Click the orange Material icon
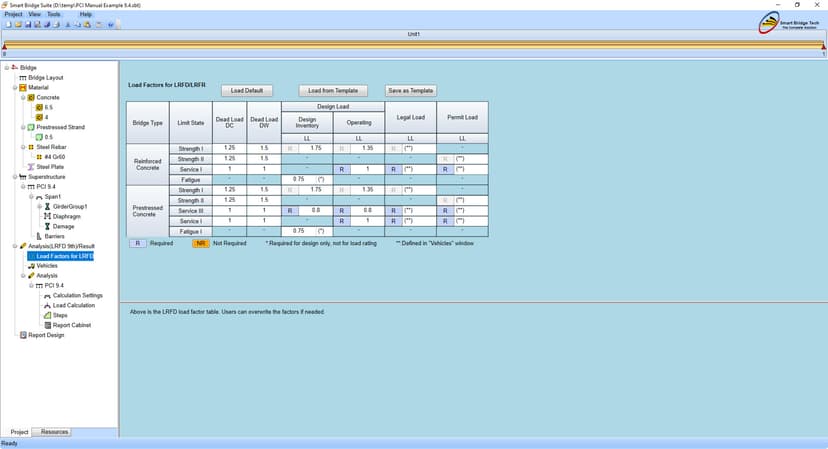The height and width of the screenshot is (449, 828). pos(23,88)
